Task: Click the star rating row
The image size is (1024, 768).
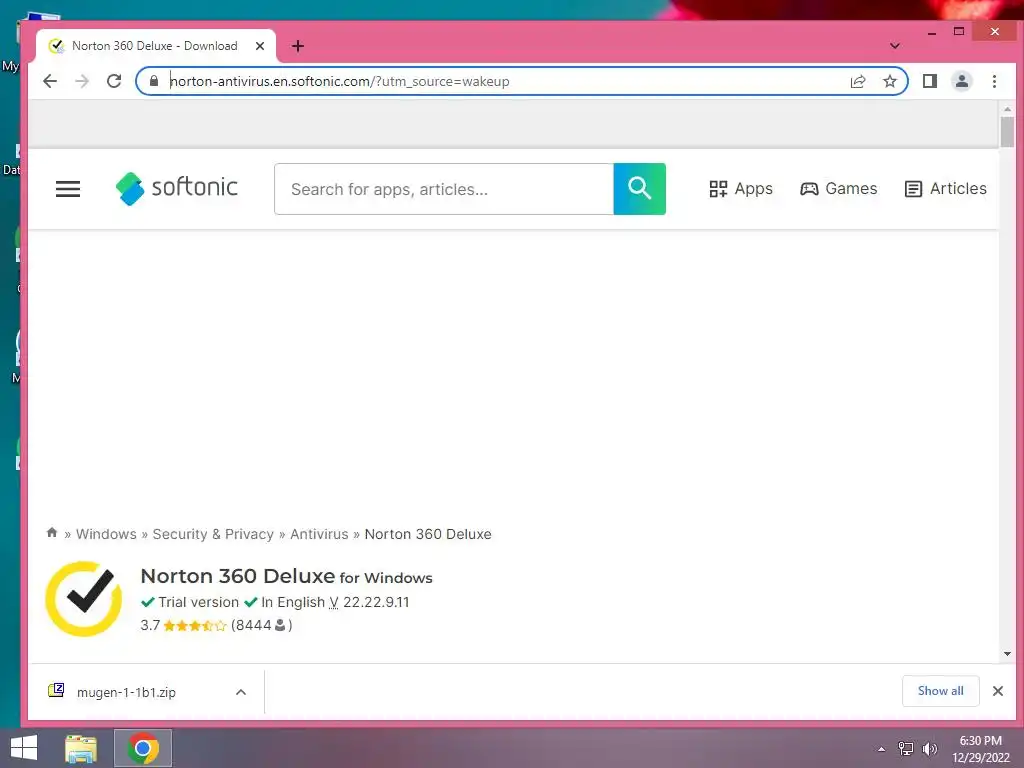Action: click(x=195, y=626)
